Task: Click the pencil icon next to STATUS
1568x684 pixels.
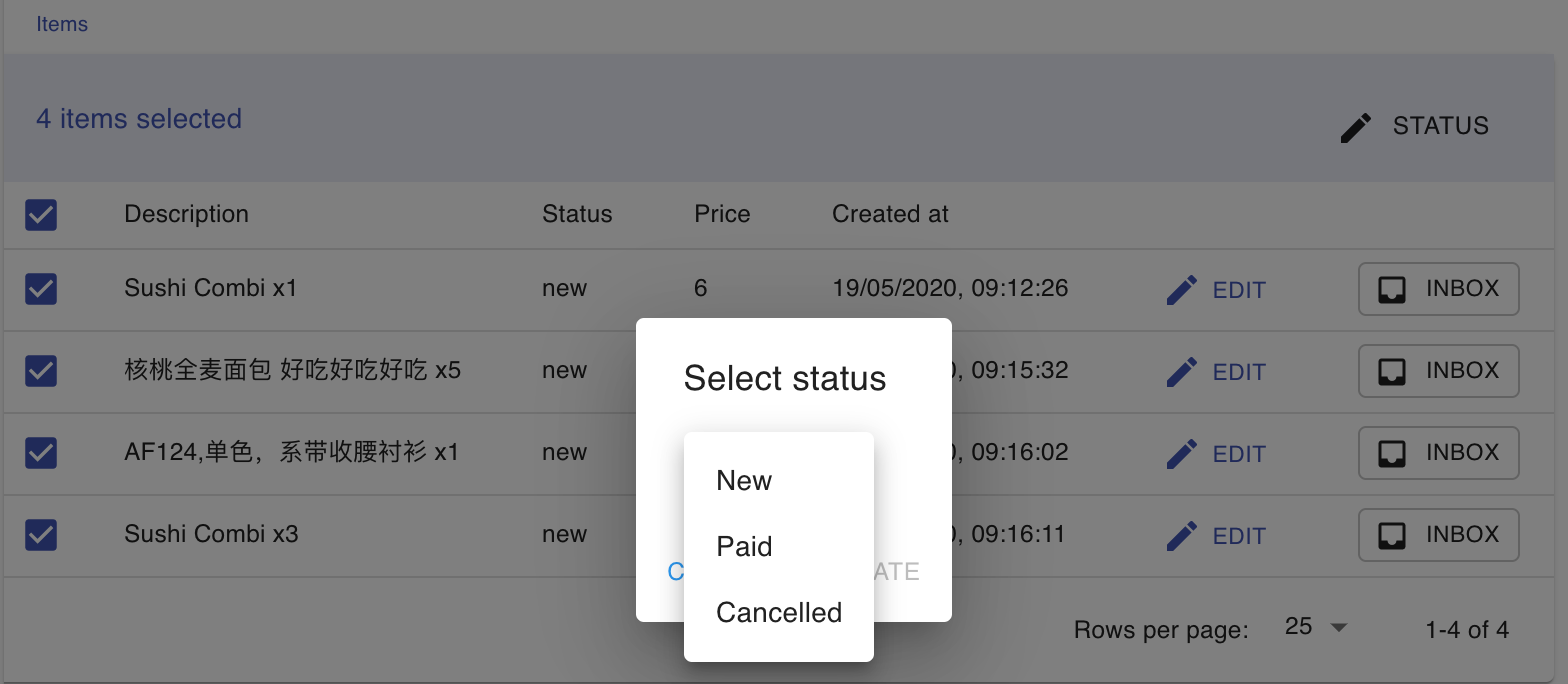Action: [x=1355, y=126]
